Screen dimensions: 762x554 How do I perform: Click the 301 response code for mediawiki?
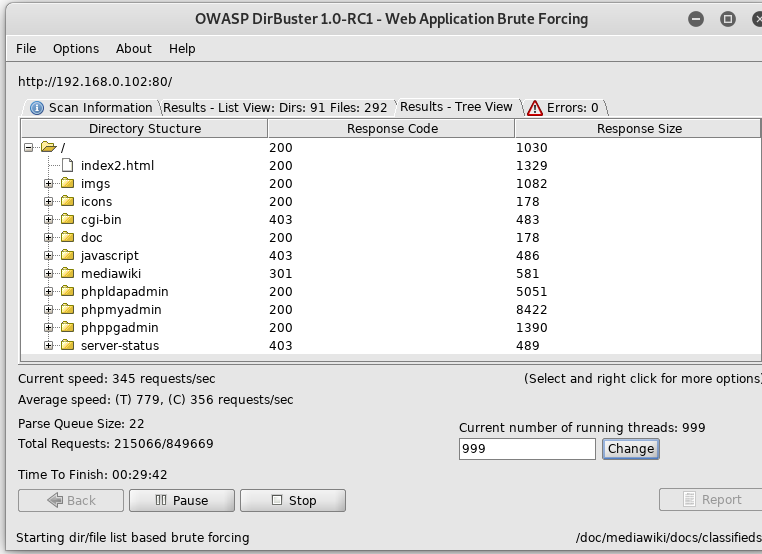pos(281,274)
